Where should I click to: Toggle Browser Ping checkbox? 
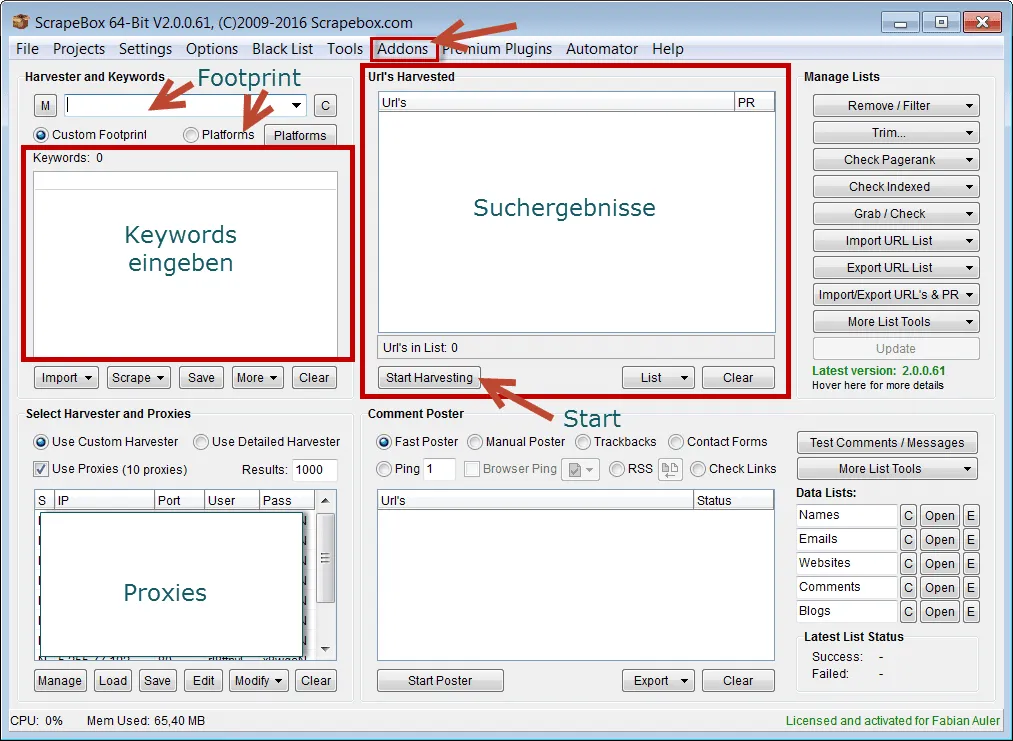tap(472, 469)
